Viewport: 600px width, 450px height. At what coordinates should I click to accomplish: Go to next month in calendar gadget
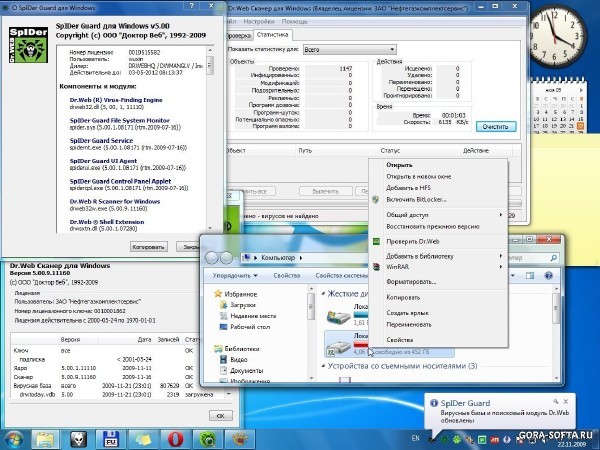click(581, 90)
